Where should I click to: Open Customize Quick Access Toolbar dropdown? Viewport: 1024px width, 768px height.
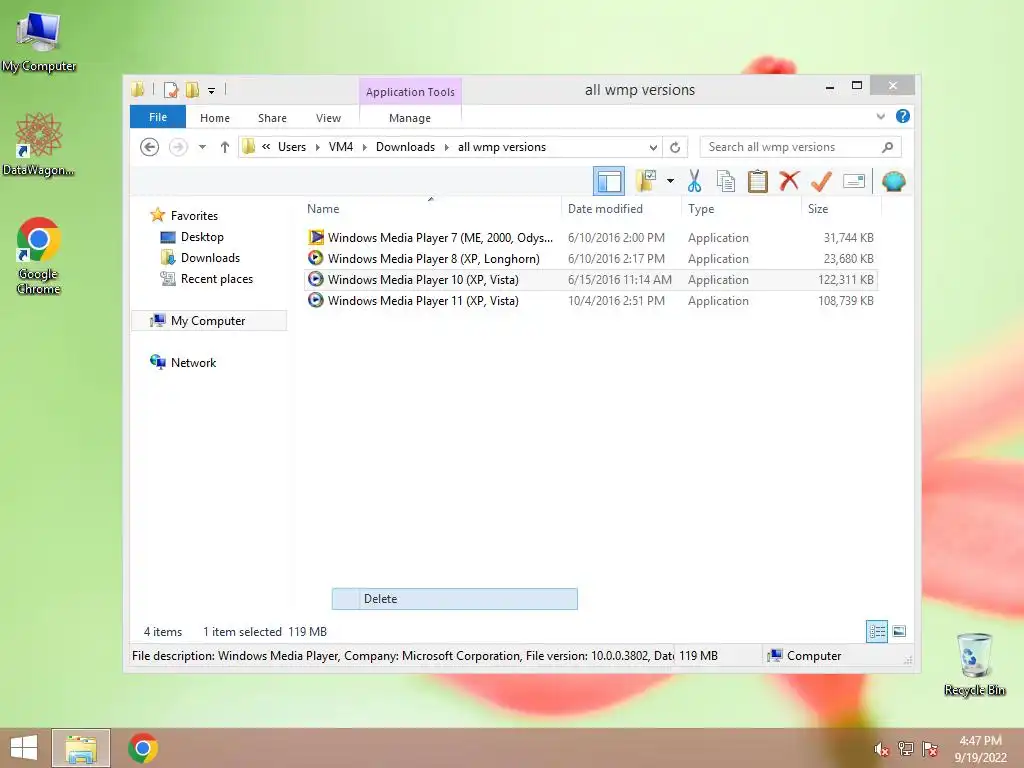tap(212, 91)
